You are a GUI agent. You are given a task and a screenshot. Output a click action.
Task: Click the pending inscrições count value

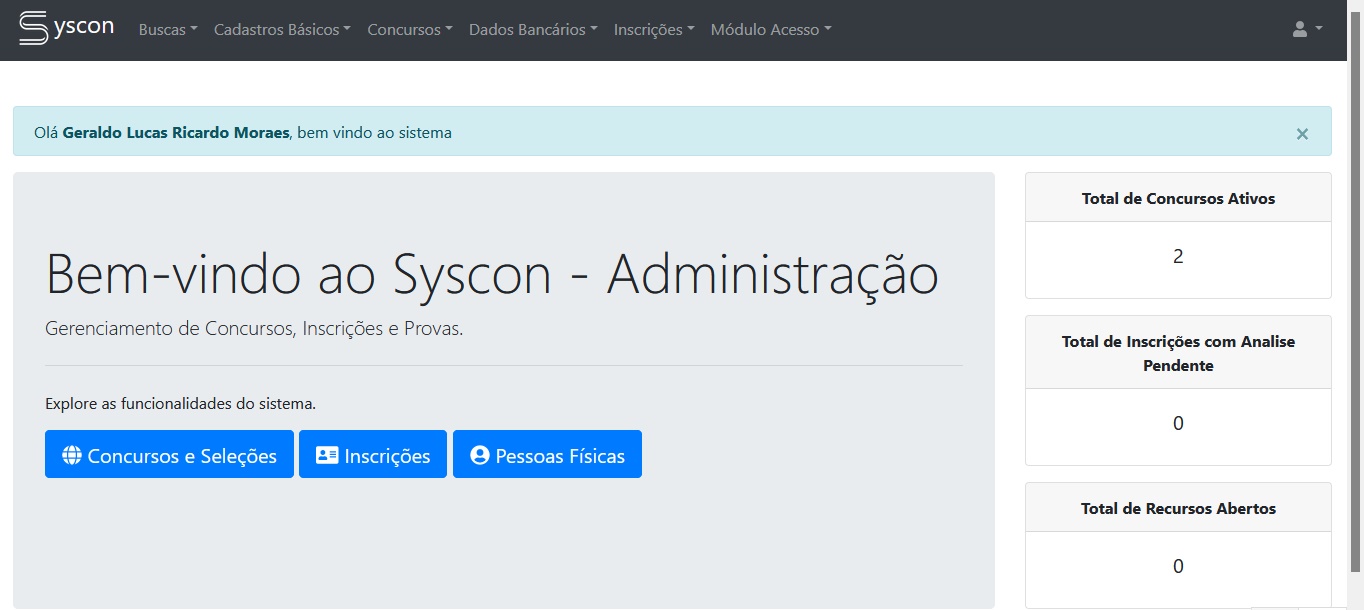(1178, 424)
